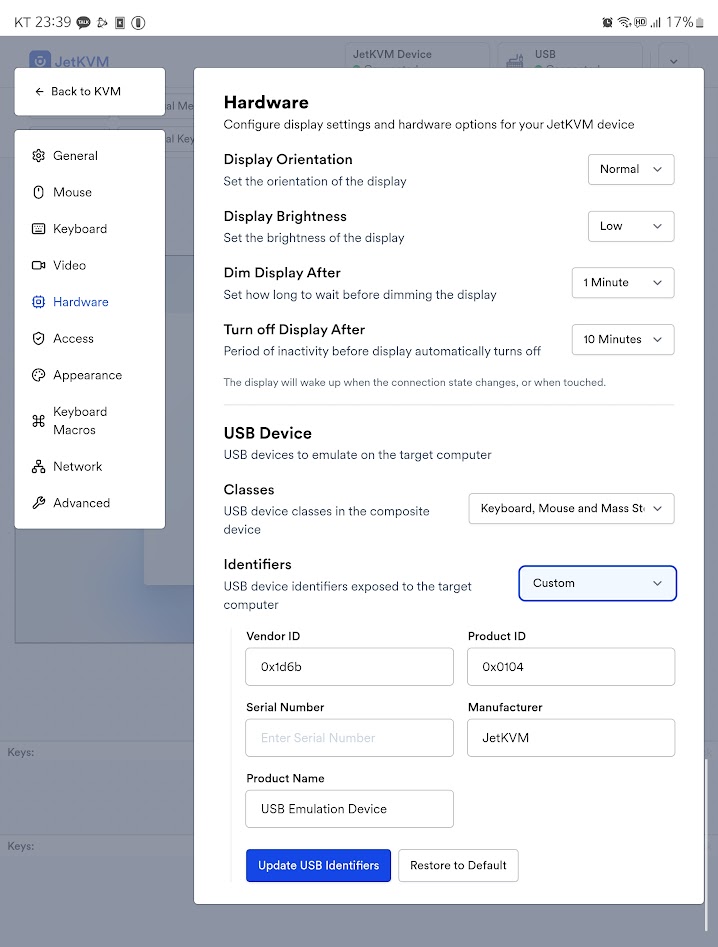This screenshot has height=947, width=718.
Task: Open the Display Orientation dropdown
Action: [631, 169]
